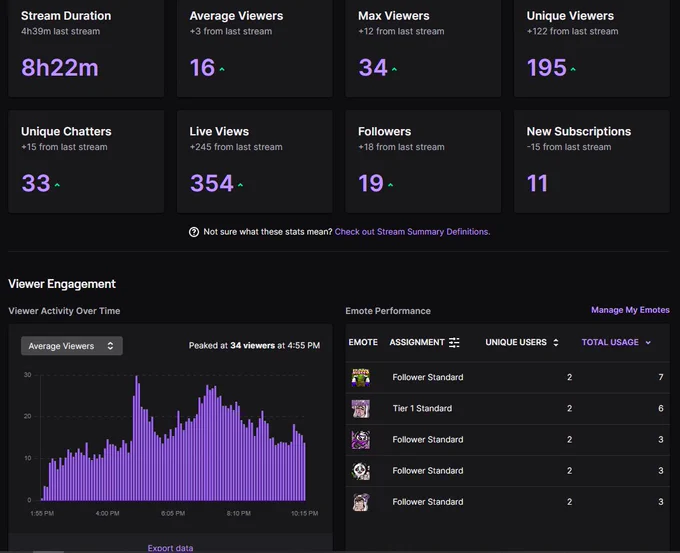Select the Max Viewers 34 card
The image size is (680, 553).
pyautogui.click(x=423, y=48)
